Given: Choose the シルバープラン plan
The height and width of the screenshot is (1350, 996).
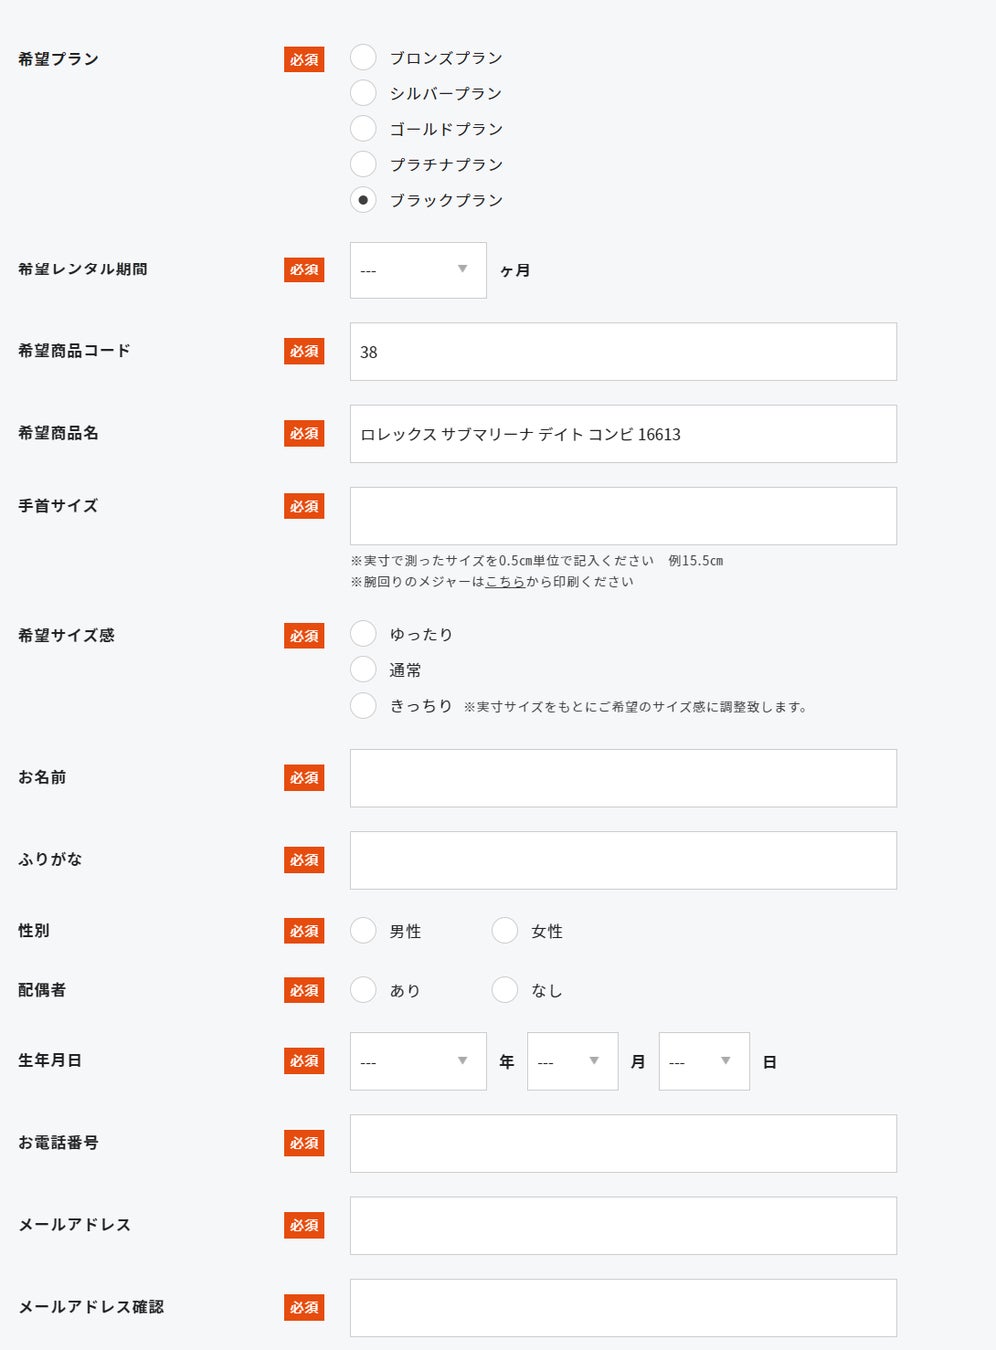Looking at the screenshot, I should [x=363, y=93].
